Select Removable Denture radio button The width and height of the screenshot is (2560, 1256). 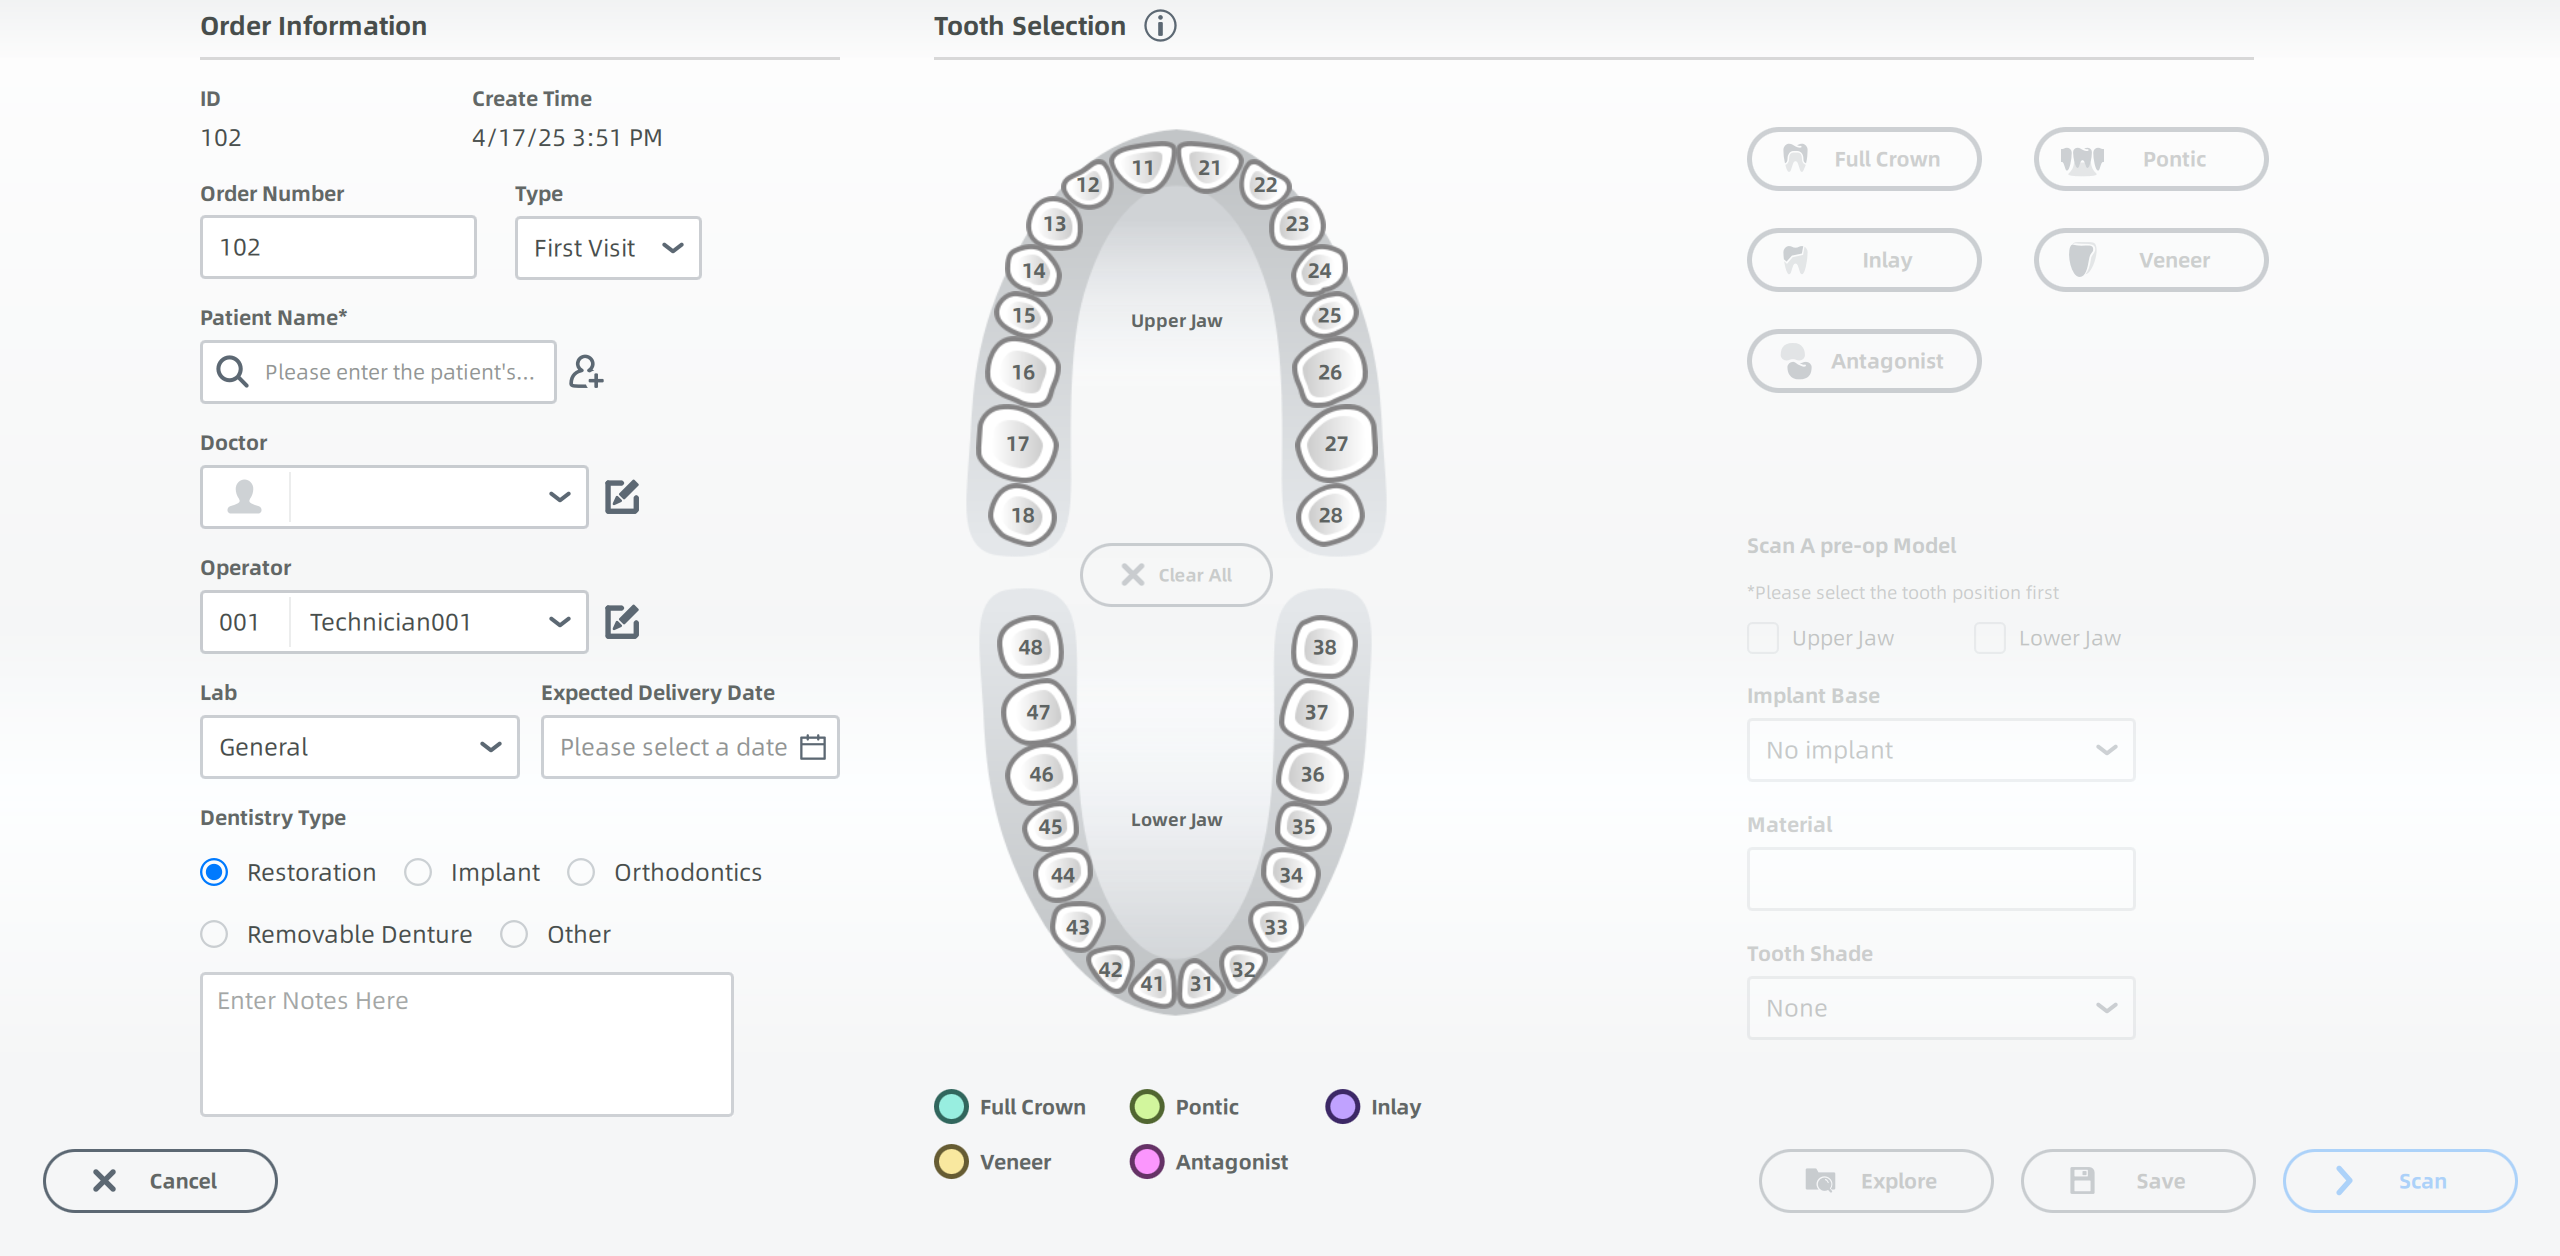pos(214,935)
